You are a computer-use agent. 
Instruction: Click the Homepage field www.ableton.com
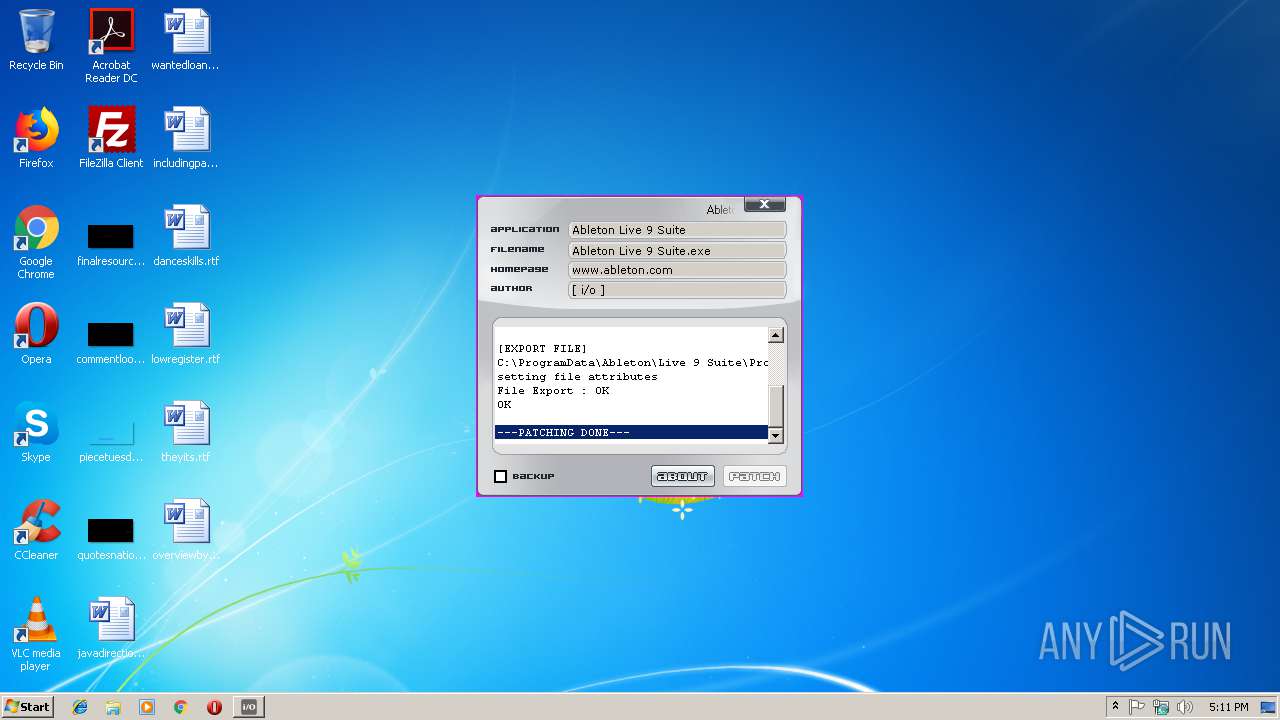coord(677,270)
